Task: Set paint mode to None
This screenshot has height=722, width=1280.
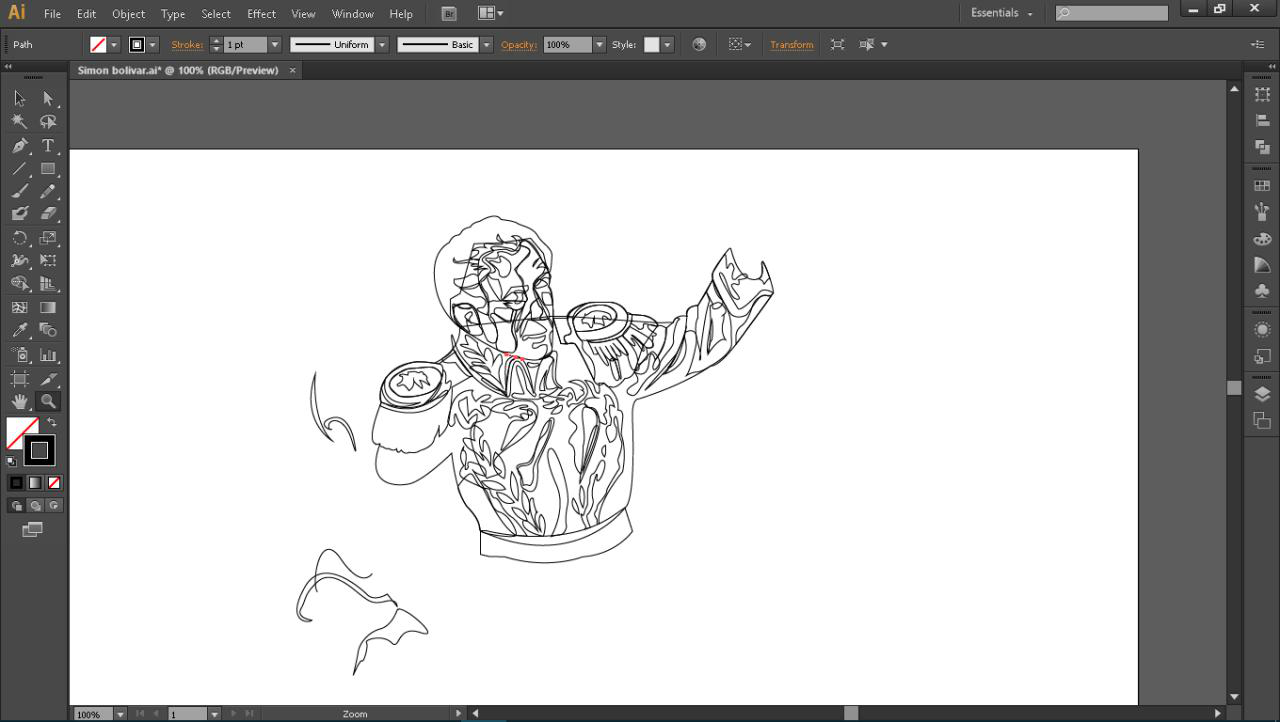Action: pyautogui.click(x=54, y=483)
